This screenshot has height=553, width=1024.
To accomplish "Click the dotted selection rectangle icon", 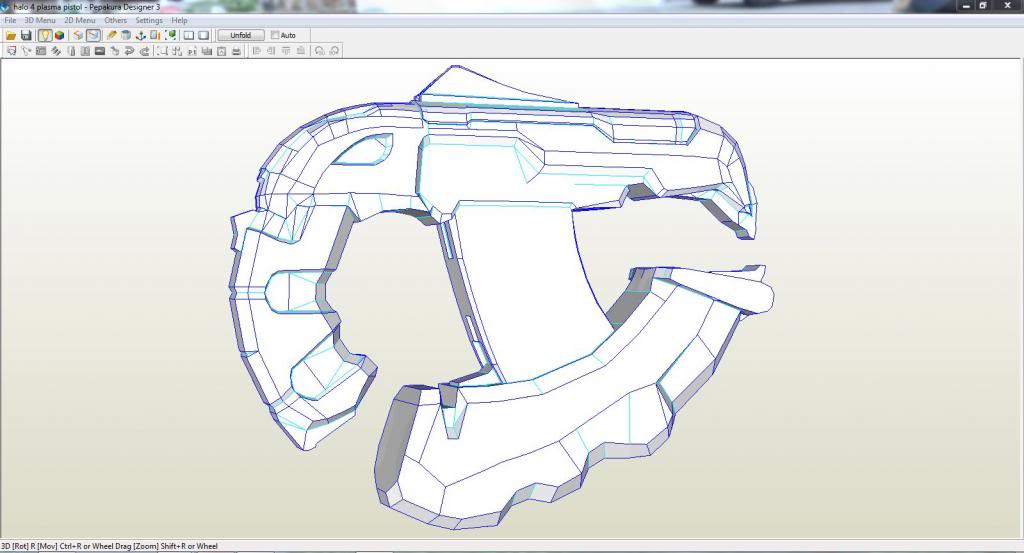I will tap(162, 51).
